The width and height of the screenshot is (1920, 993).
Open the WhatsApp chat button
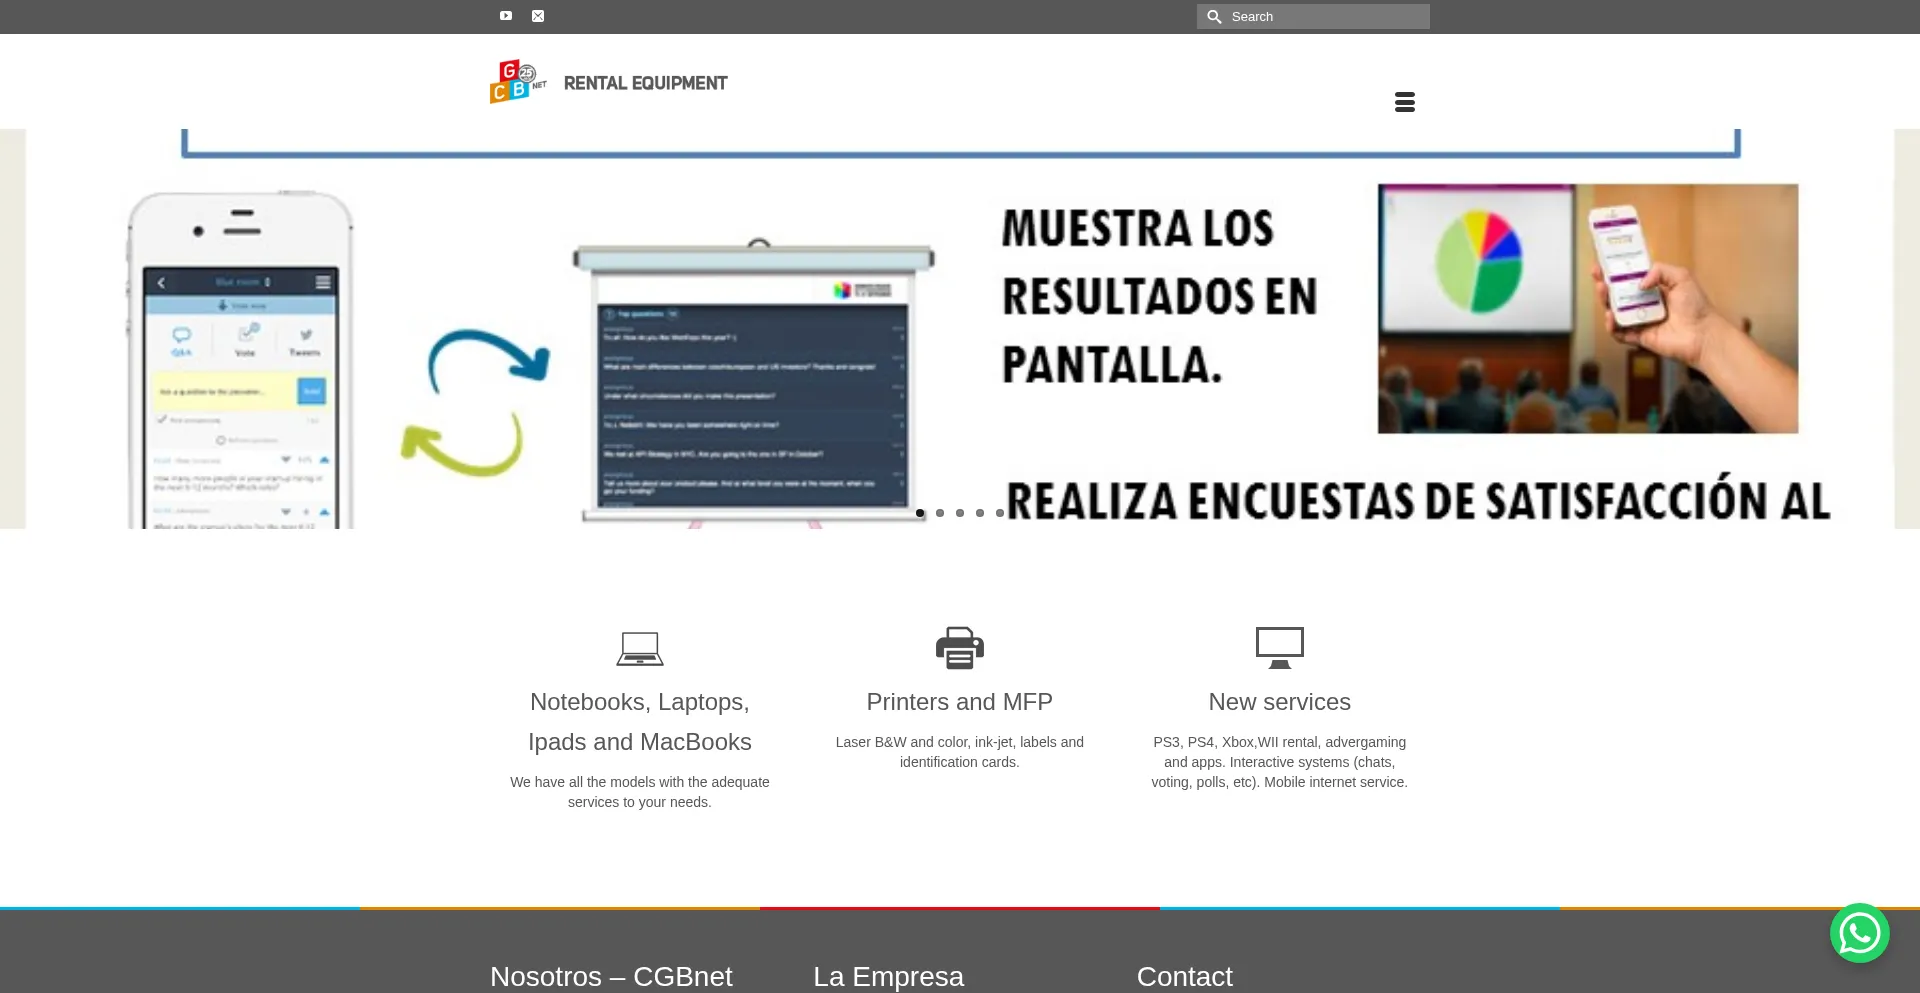1859,933
